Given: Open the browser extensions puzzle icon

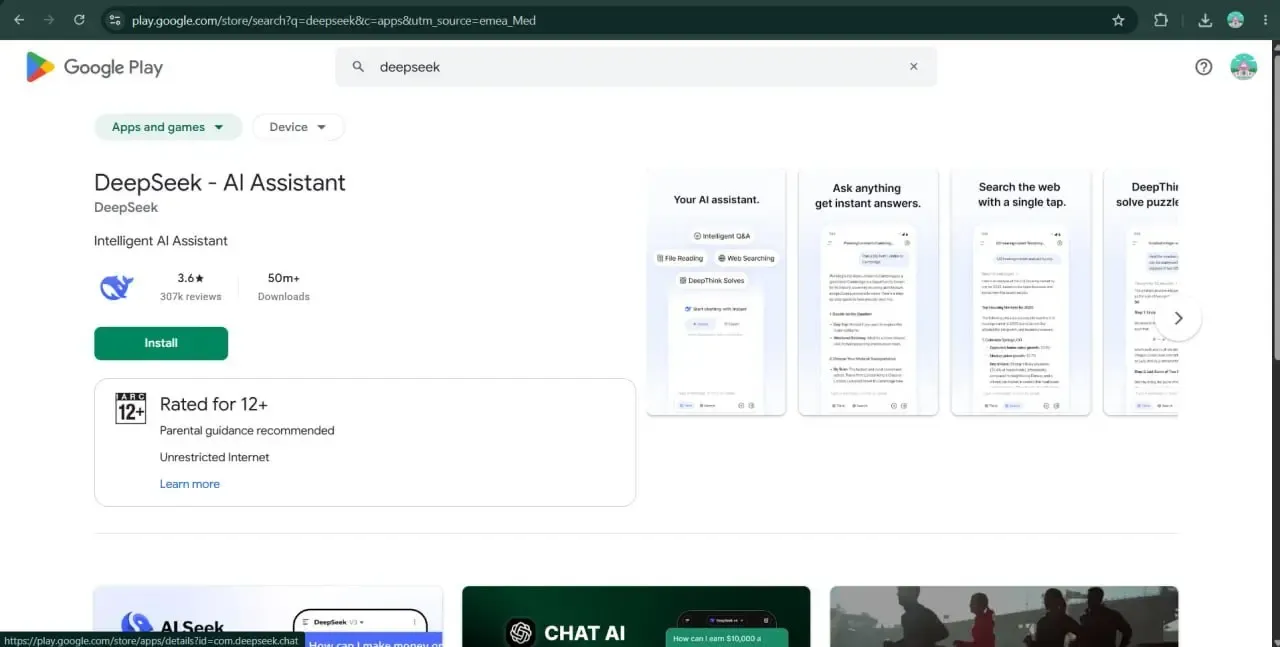Looking at the screenshot, I should (1161, 20).
